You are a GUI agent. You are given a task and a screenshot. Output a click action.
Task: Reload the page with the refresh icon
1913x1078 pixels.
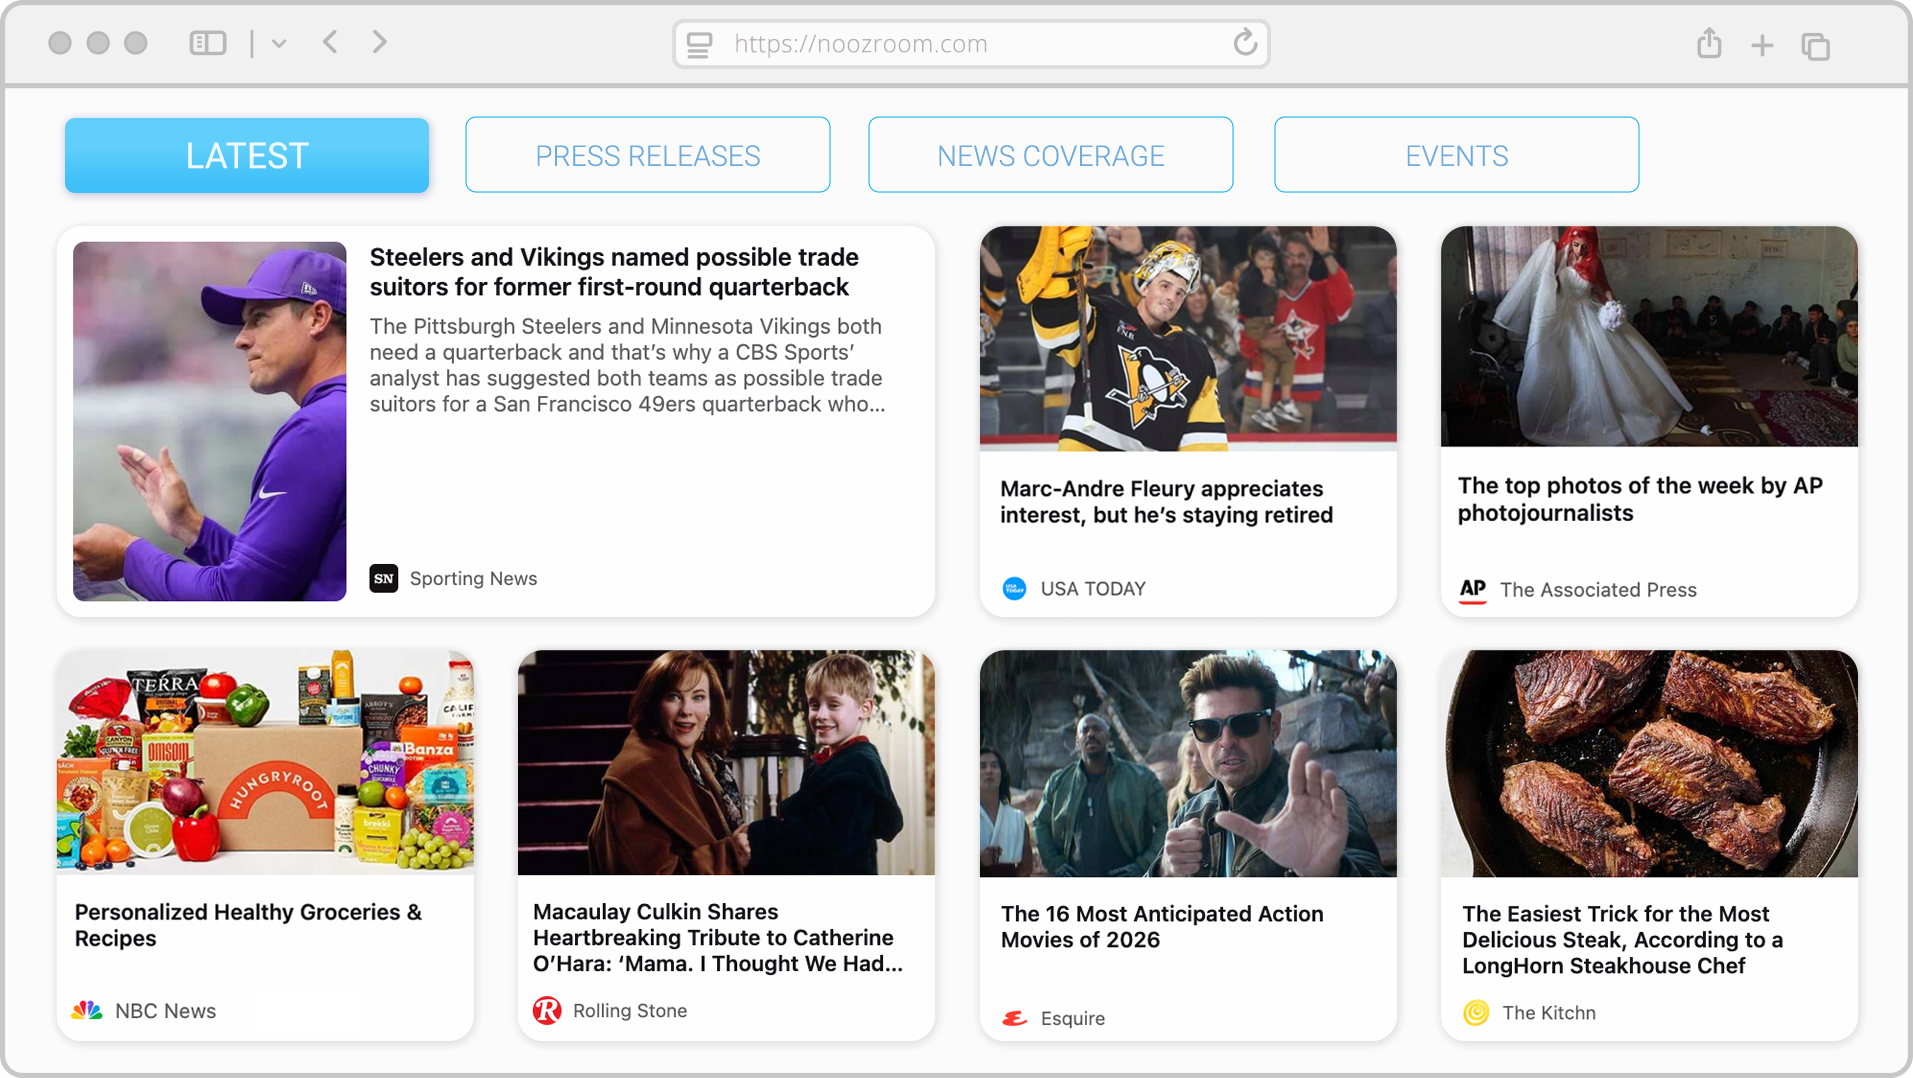[1244, 43]
